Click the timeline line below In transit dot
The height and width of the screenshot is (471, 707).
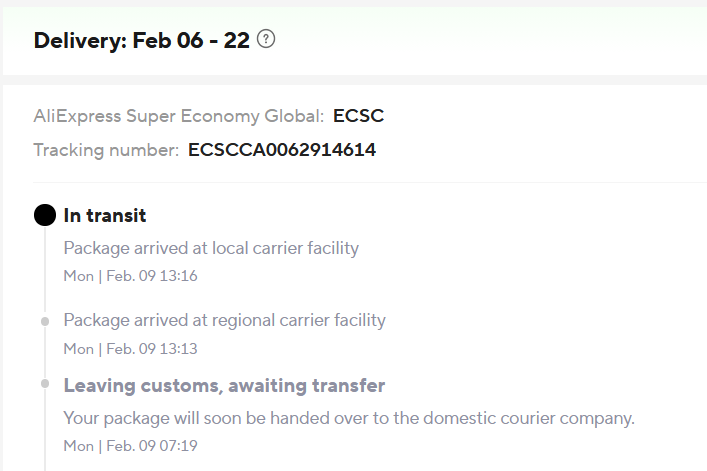pos(45,270)
